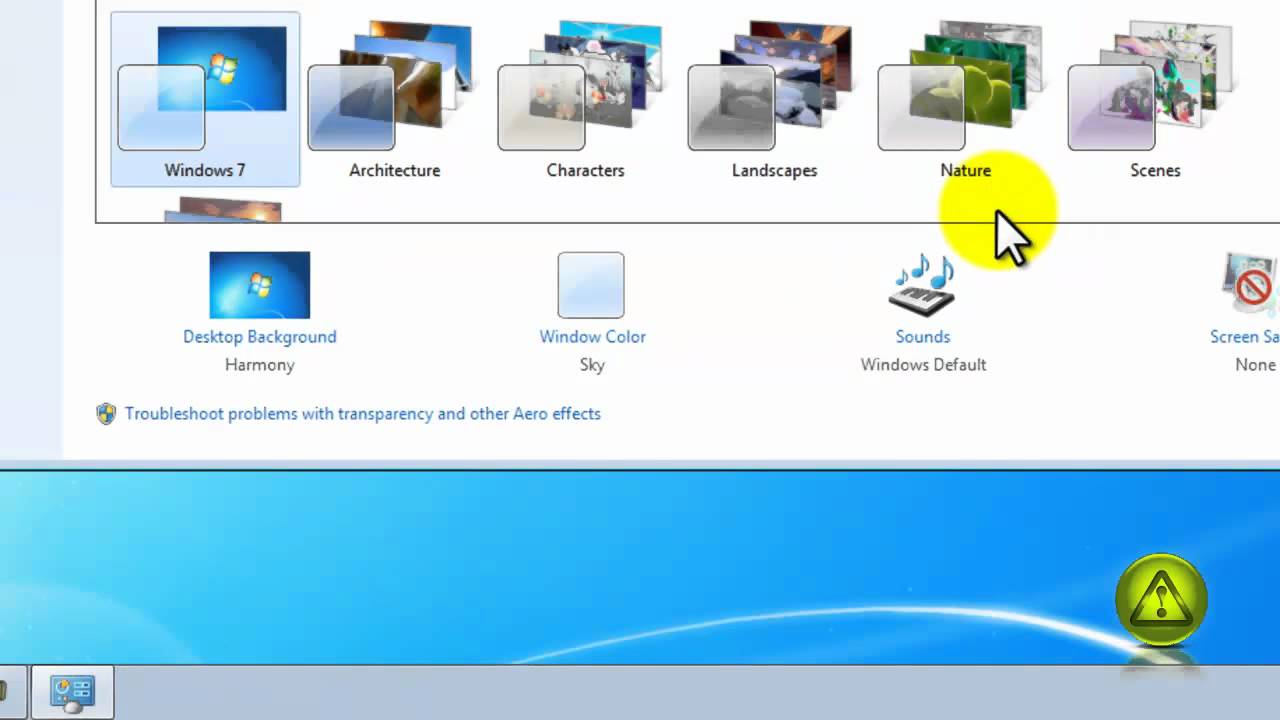This screenshot has width=1280, height=720.
Task: Click the Desktop Background text link
Action: pyautogui.click(x=260, y=337)
